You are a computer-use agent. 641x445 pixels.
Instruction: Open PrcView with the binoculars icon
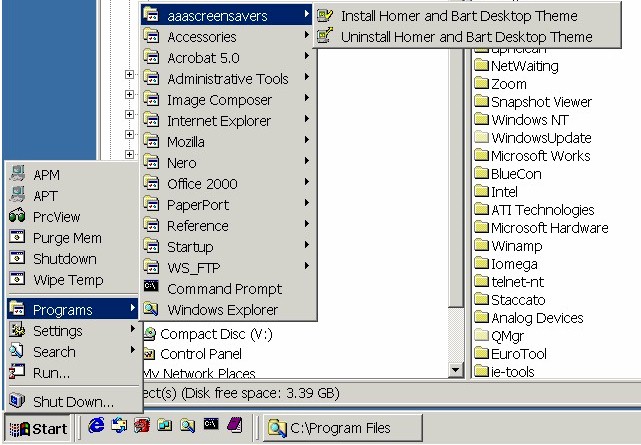pyautogui.click(x=72, y=217)
